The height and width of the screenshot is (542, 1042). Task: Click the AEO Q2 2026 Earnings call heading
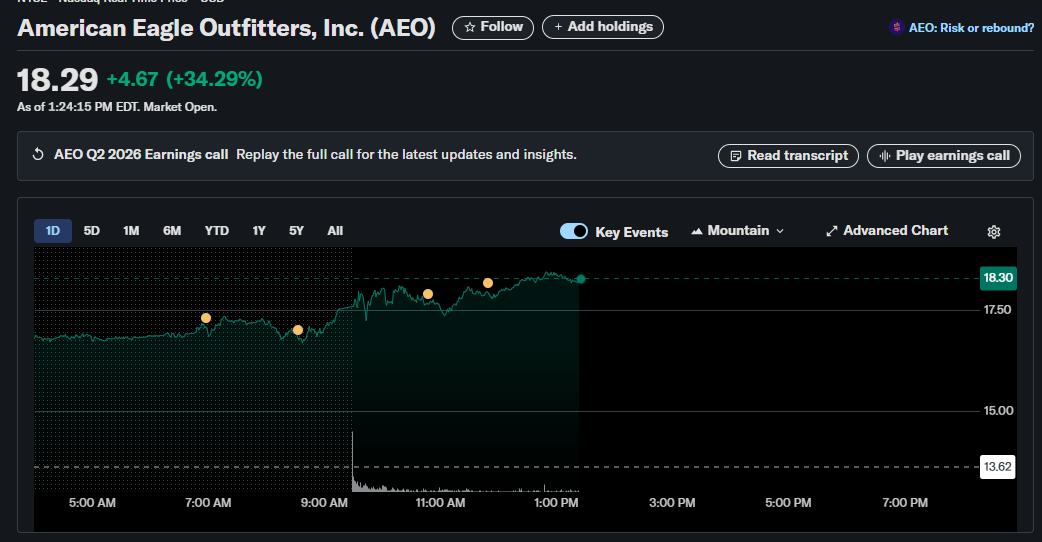click(x=141, y=154)
